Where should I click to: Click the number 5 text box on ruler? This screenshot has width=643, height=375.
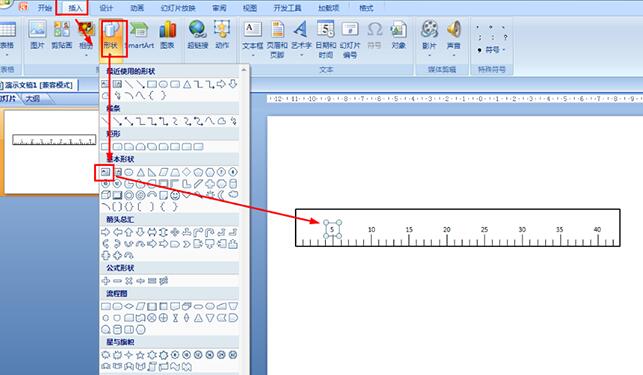tap(333, 229)
